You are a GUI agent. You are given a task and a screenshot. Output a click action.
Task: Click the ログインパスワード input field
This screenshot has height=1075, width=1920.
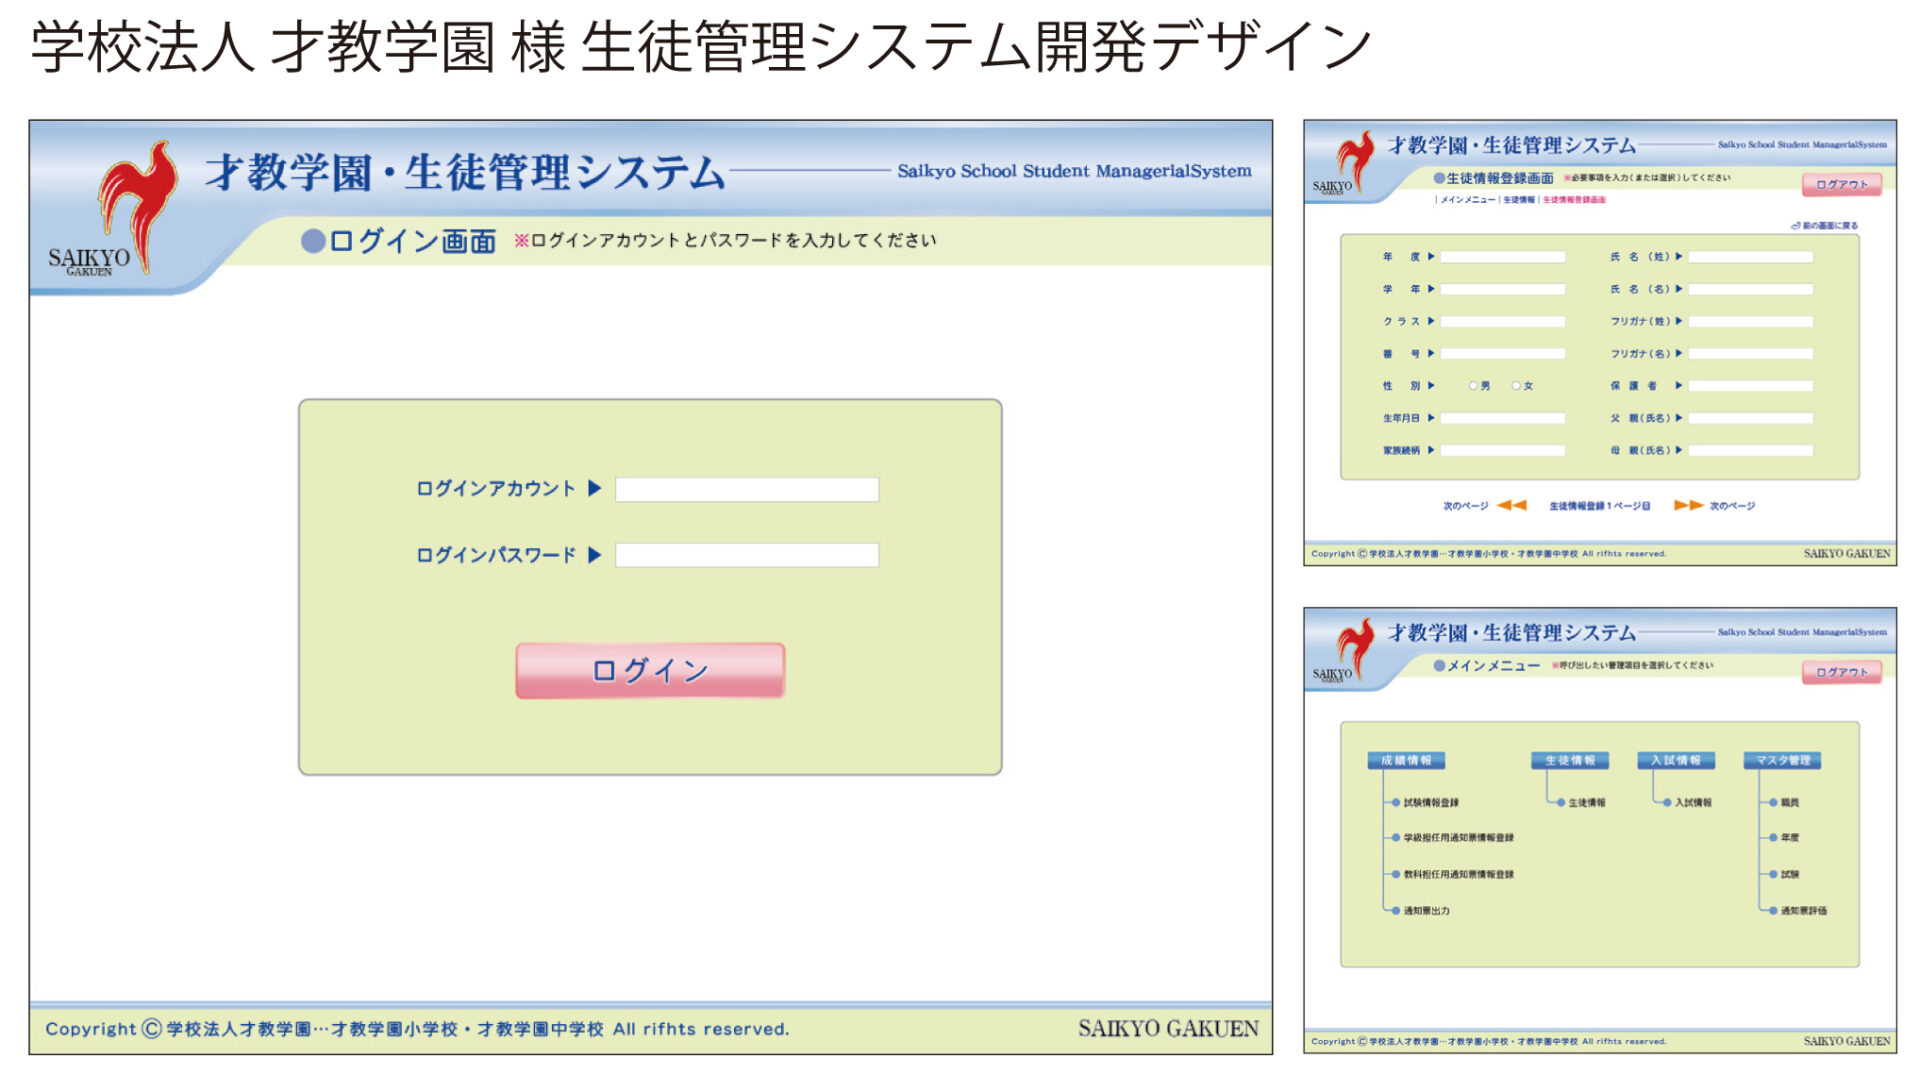point(746,555)
